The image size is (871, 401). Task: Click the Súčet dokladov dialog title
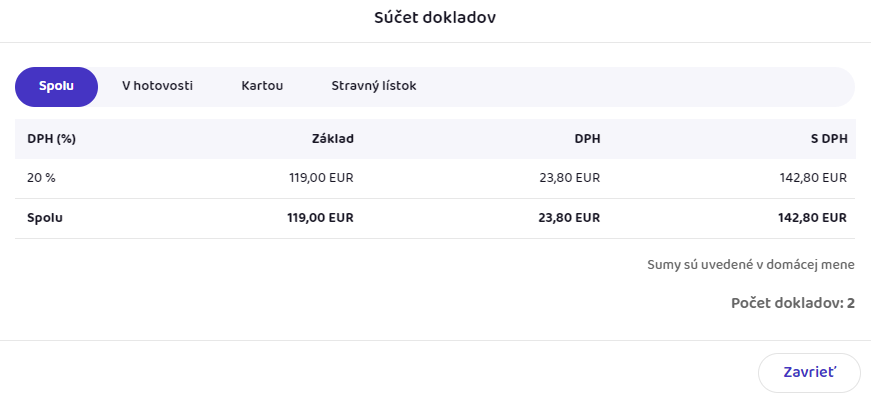pos(435,19)
